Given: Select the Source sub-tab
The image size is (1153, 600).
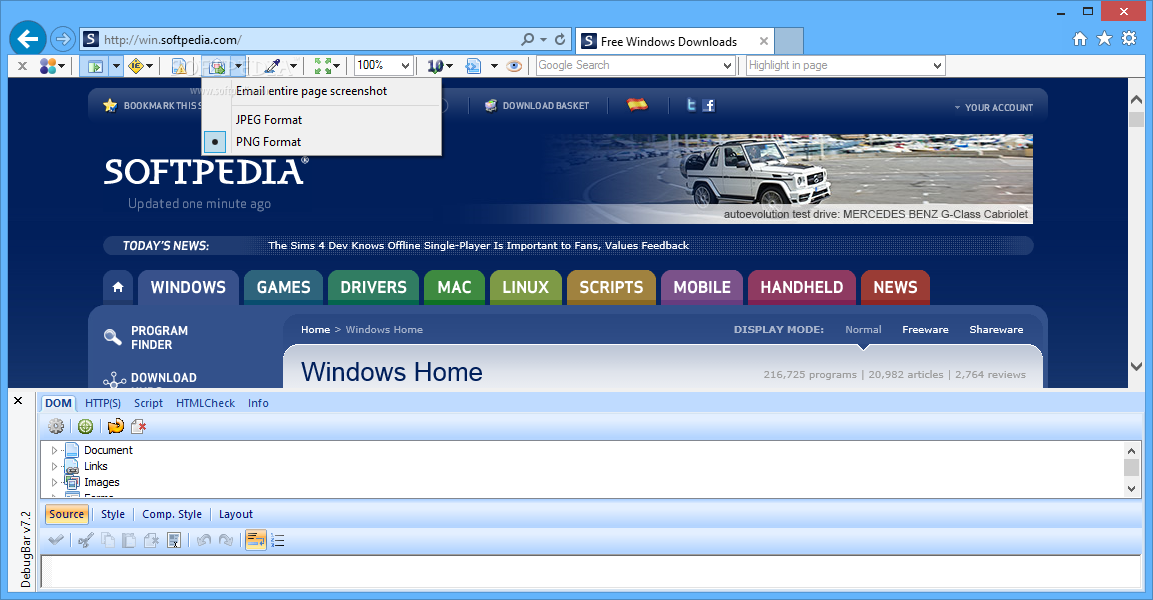Looking at the screenshot, I should coord(67,514).
